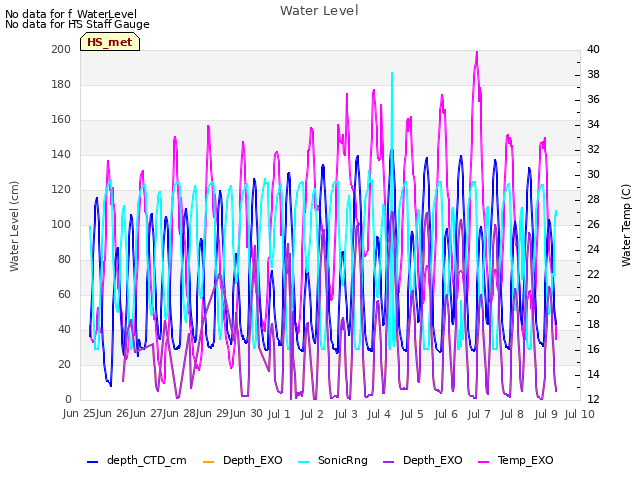Toggle the Temp_EXO legend label
This screenshot has width=640, height=480.
(525, 460)
